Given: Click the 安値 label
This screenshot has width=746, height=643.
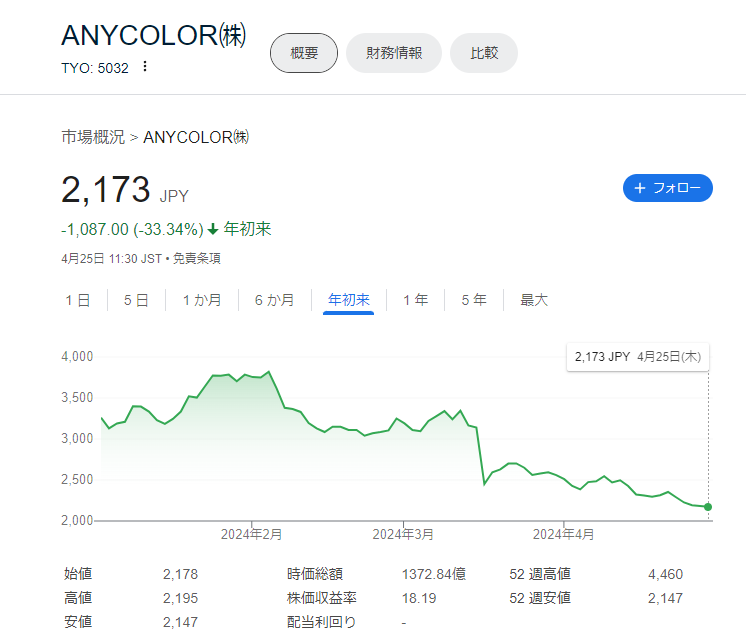Looking at the screenshot, I should tap(78, 622).
